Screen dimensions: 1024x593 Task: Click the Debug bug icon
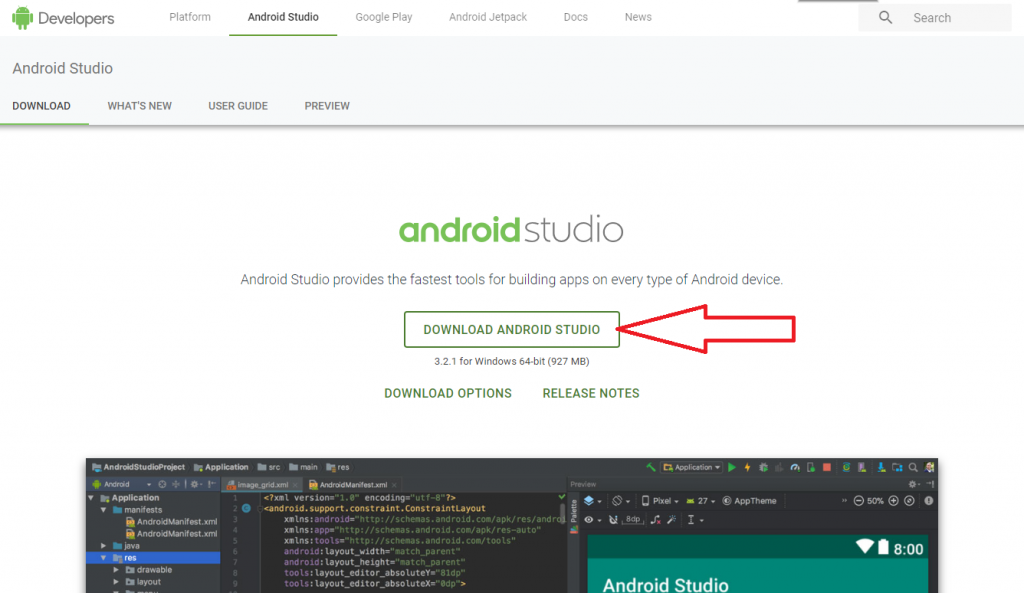coord(763,467)
